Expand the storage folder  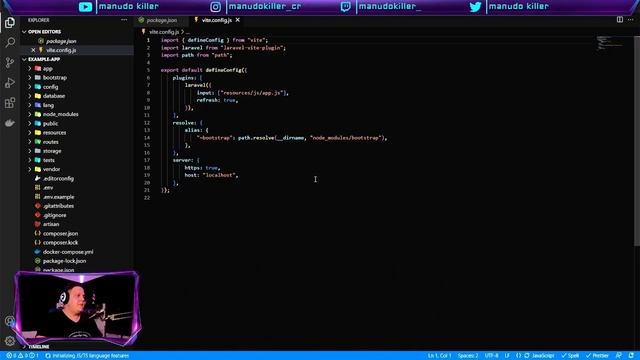[x=52, y=151]
